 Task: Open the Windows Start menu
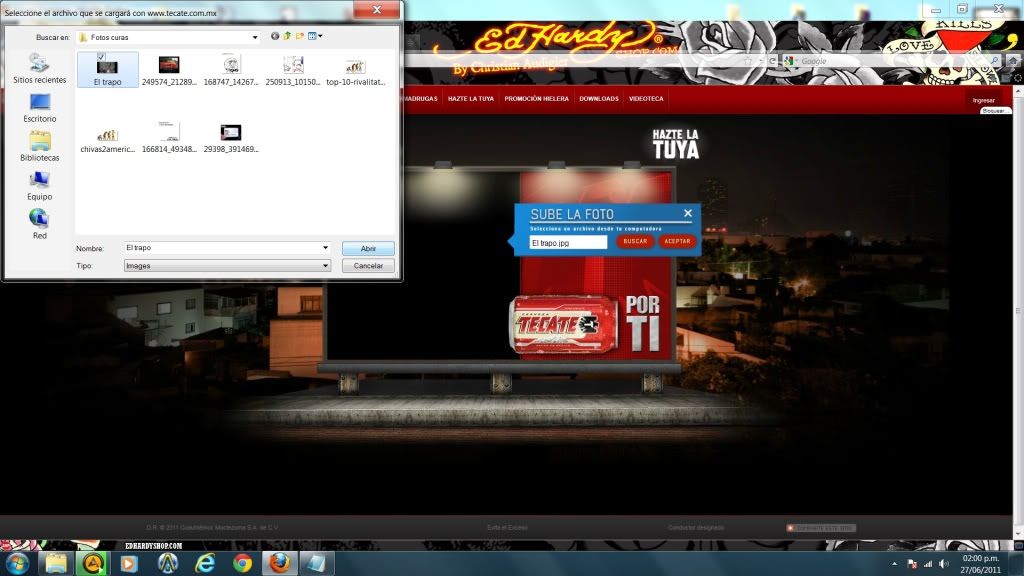click(17, 563)
